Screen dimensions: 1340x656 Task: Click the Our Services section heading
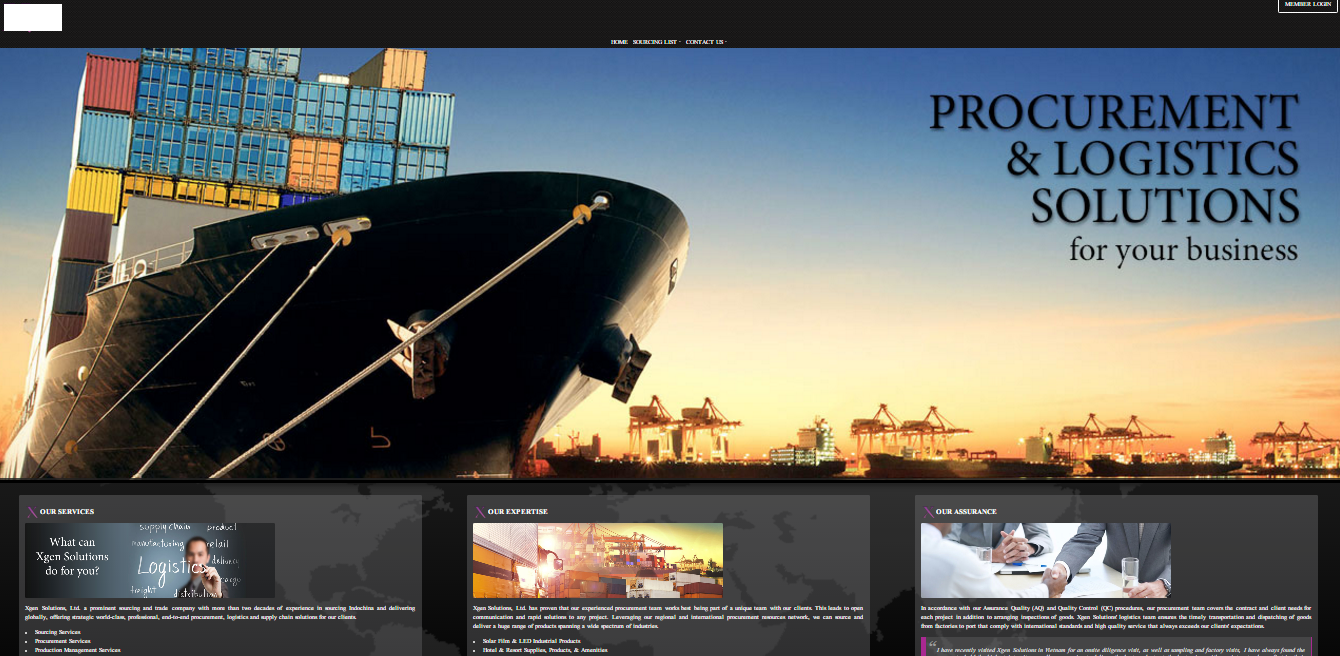(67, 512)
